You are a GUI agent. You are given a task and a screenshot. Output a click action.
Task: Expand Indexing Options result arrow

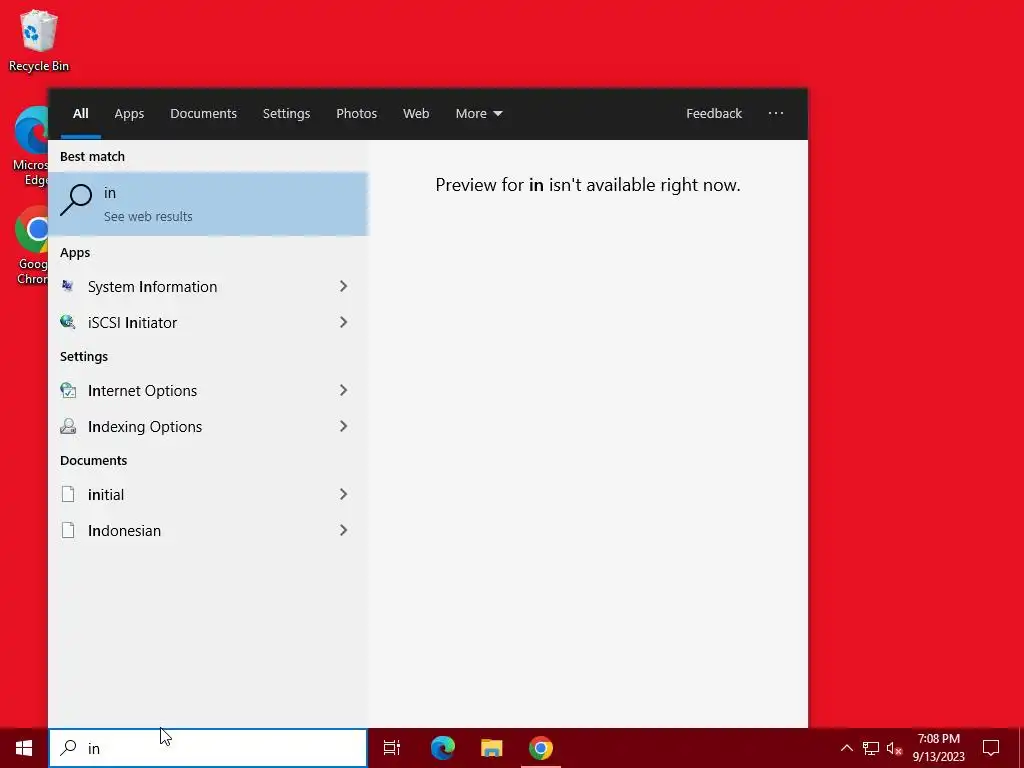click(x=343, y=426)
